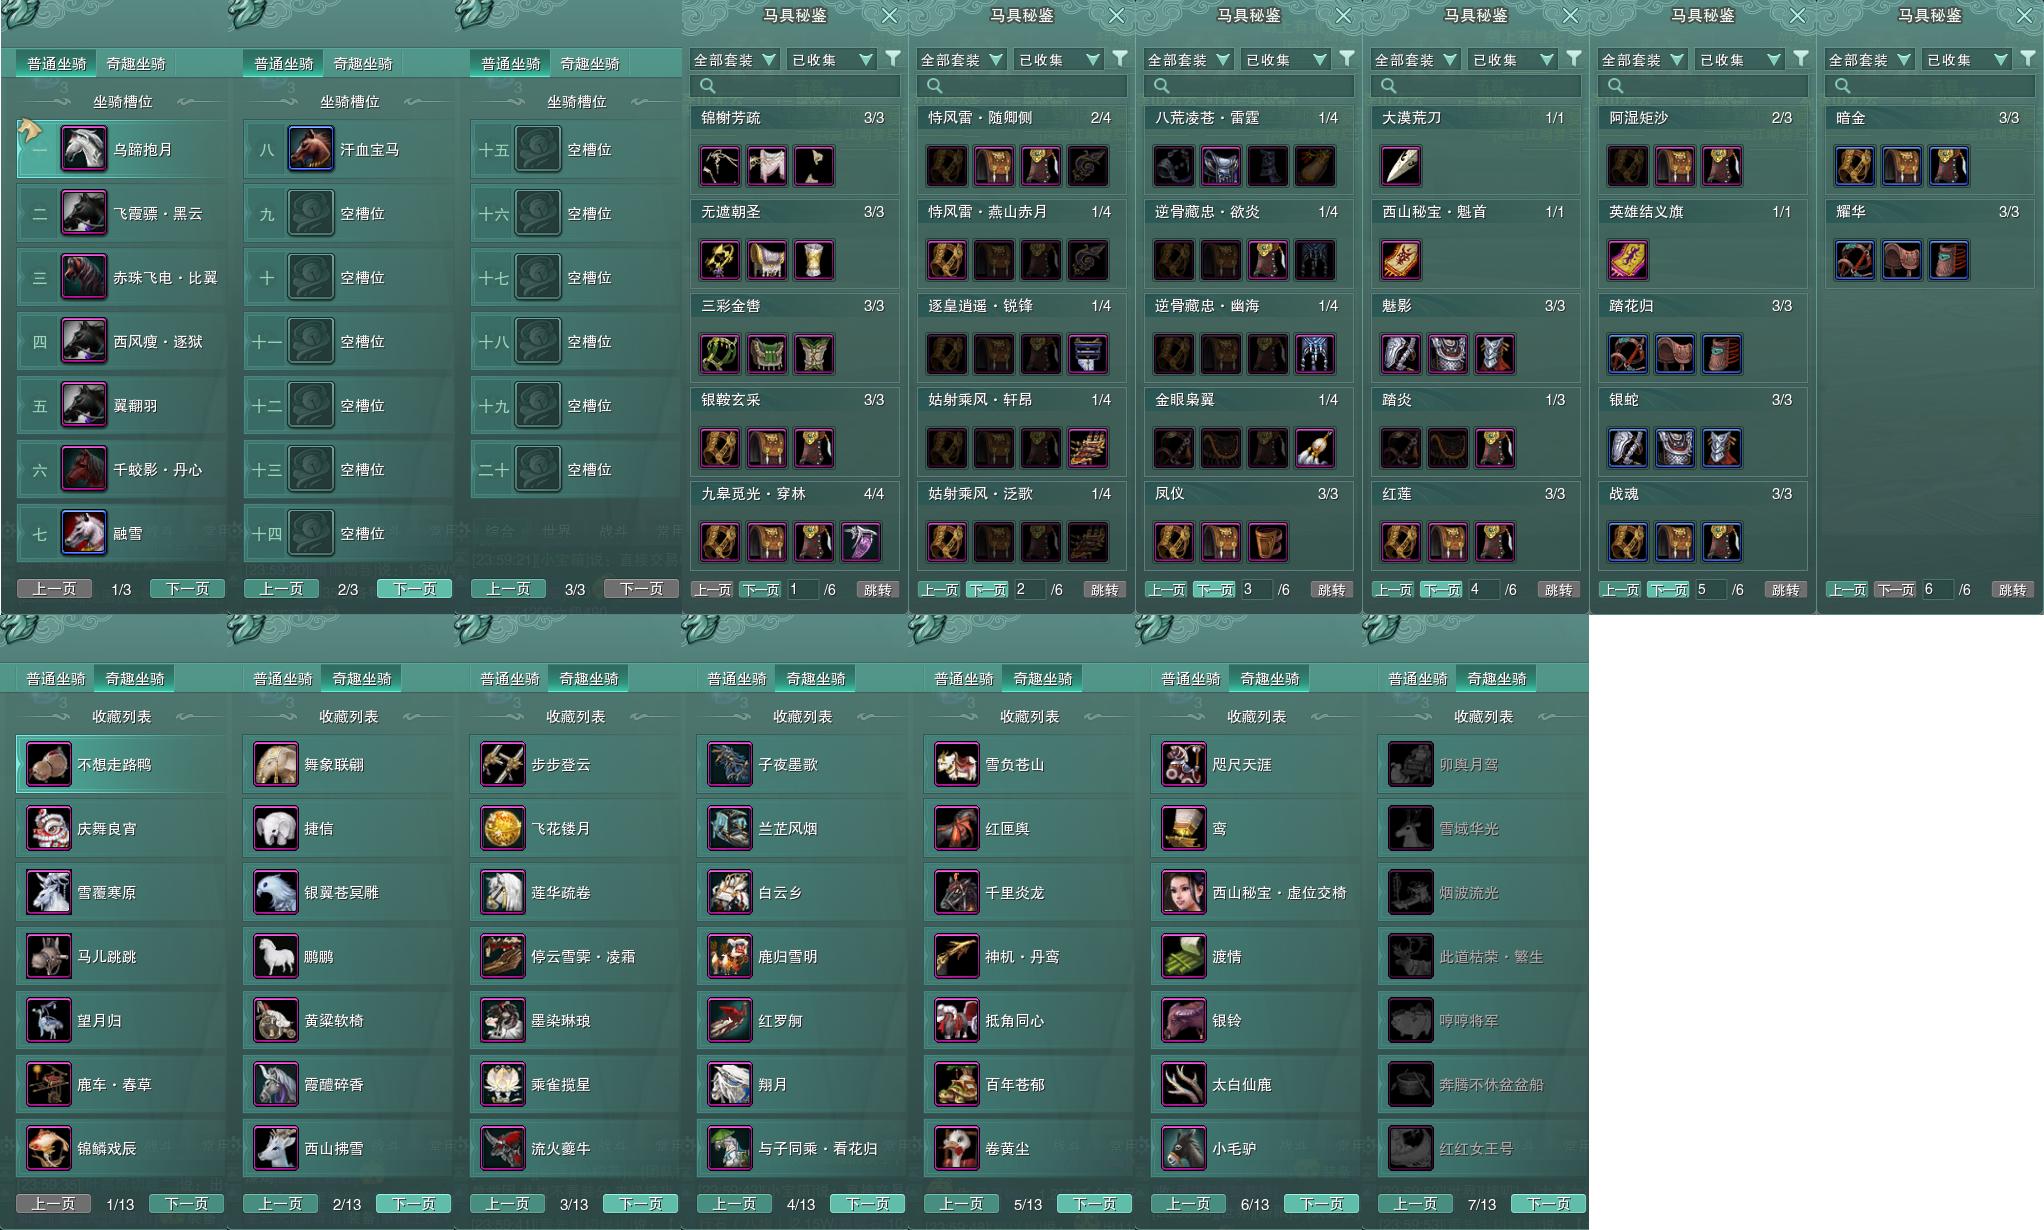Screen dimensions: 2044x1230
Task: Select the 奔腾不休盆盆船 list entry
Action: click(1482, 1084)
